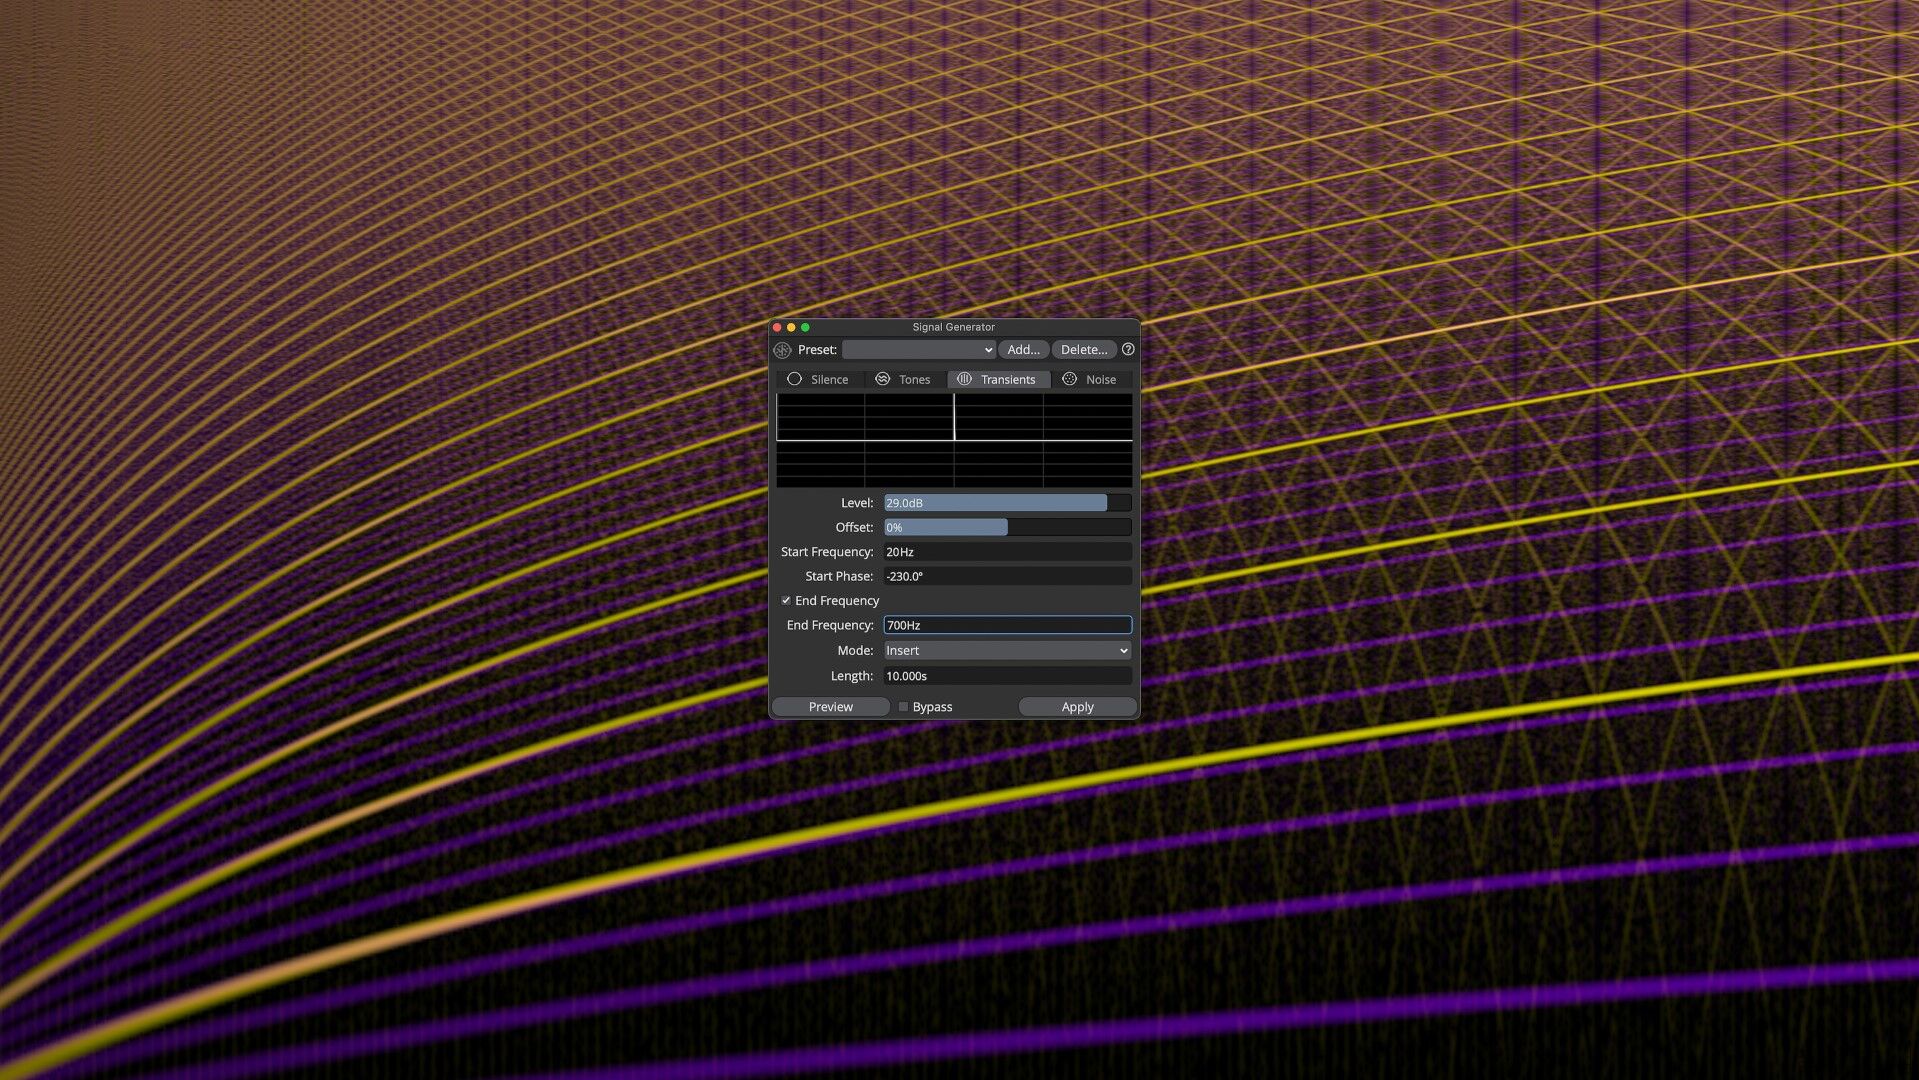The width and height of the screenshot is (1919, 1080).
Task: Select the Transients tab
Action: coord(997,380)
